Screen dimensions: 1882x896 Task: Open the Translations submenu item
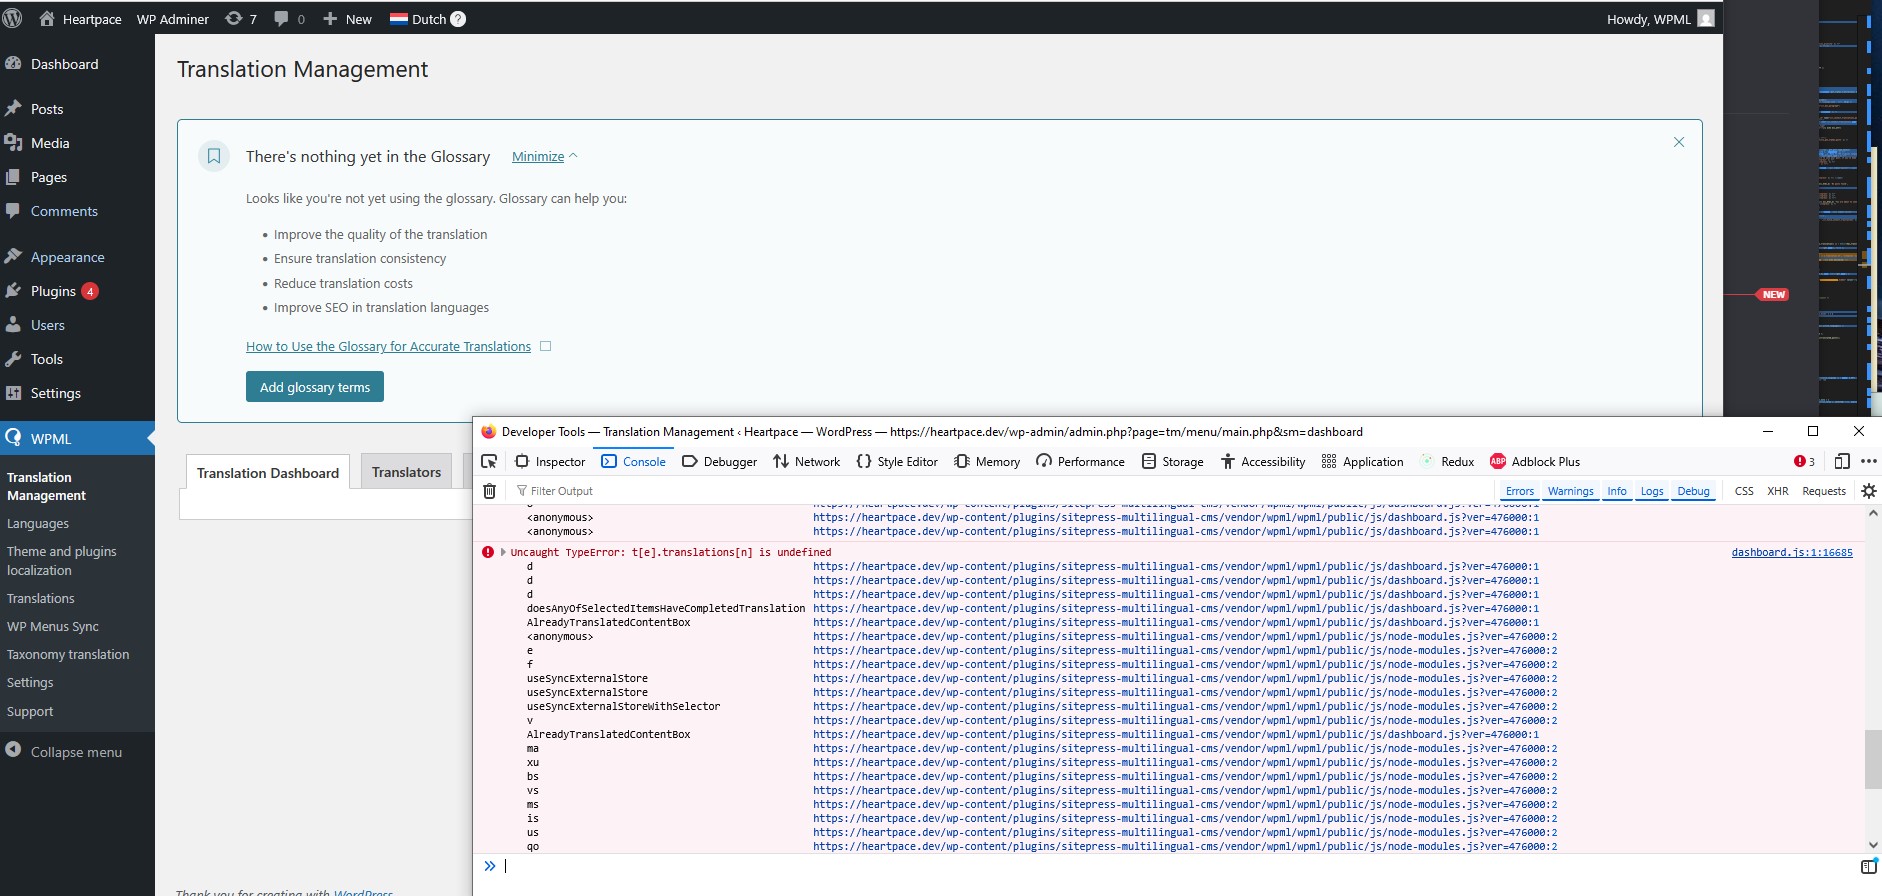pyautogui.click(x=41, y=598)
